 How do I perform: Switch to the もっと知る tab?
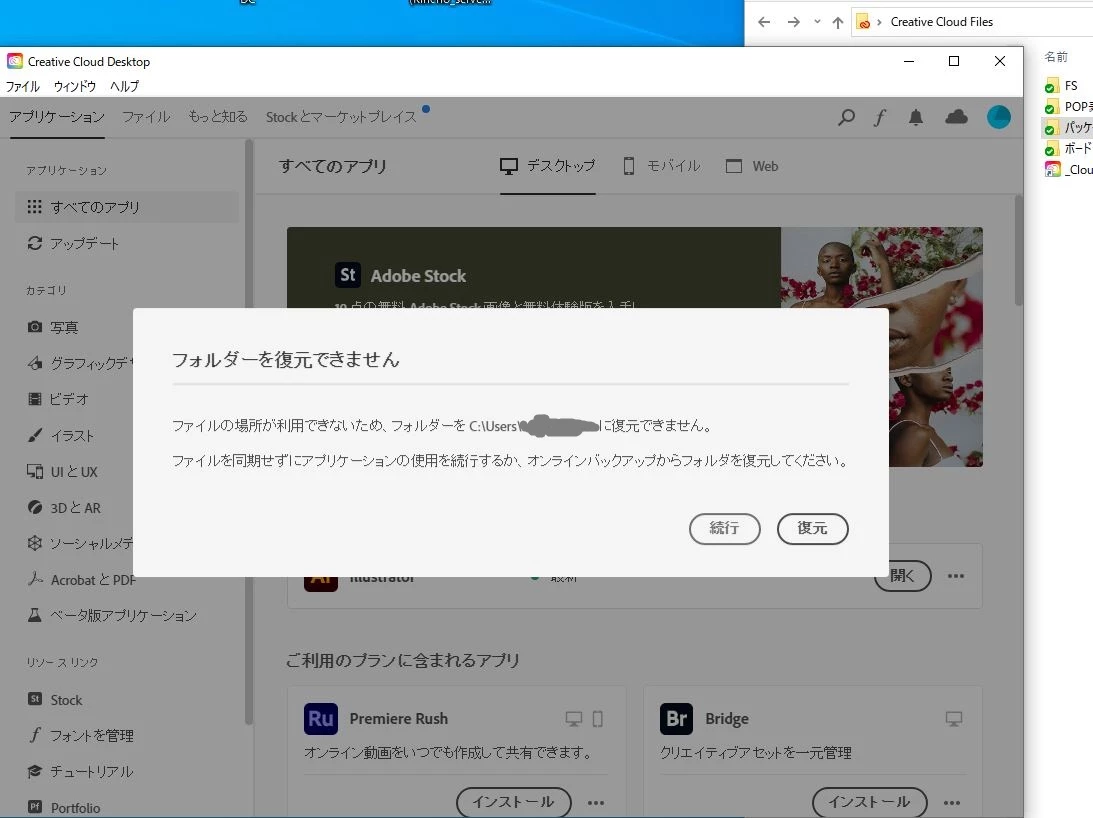tap(218, 117)
